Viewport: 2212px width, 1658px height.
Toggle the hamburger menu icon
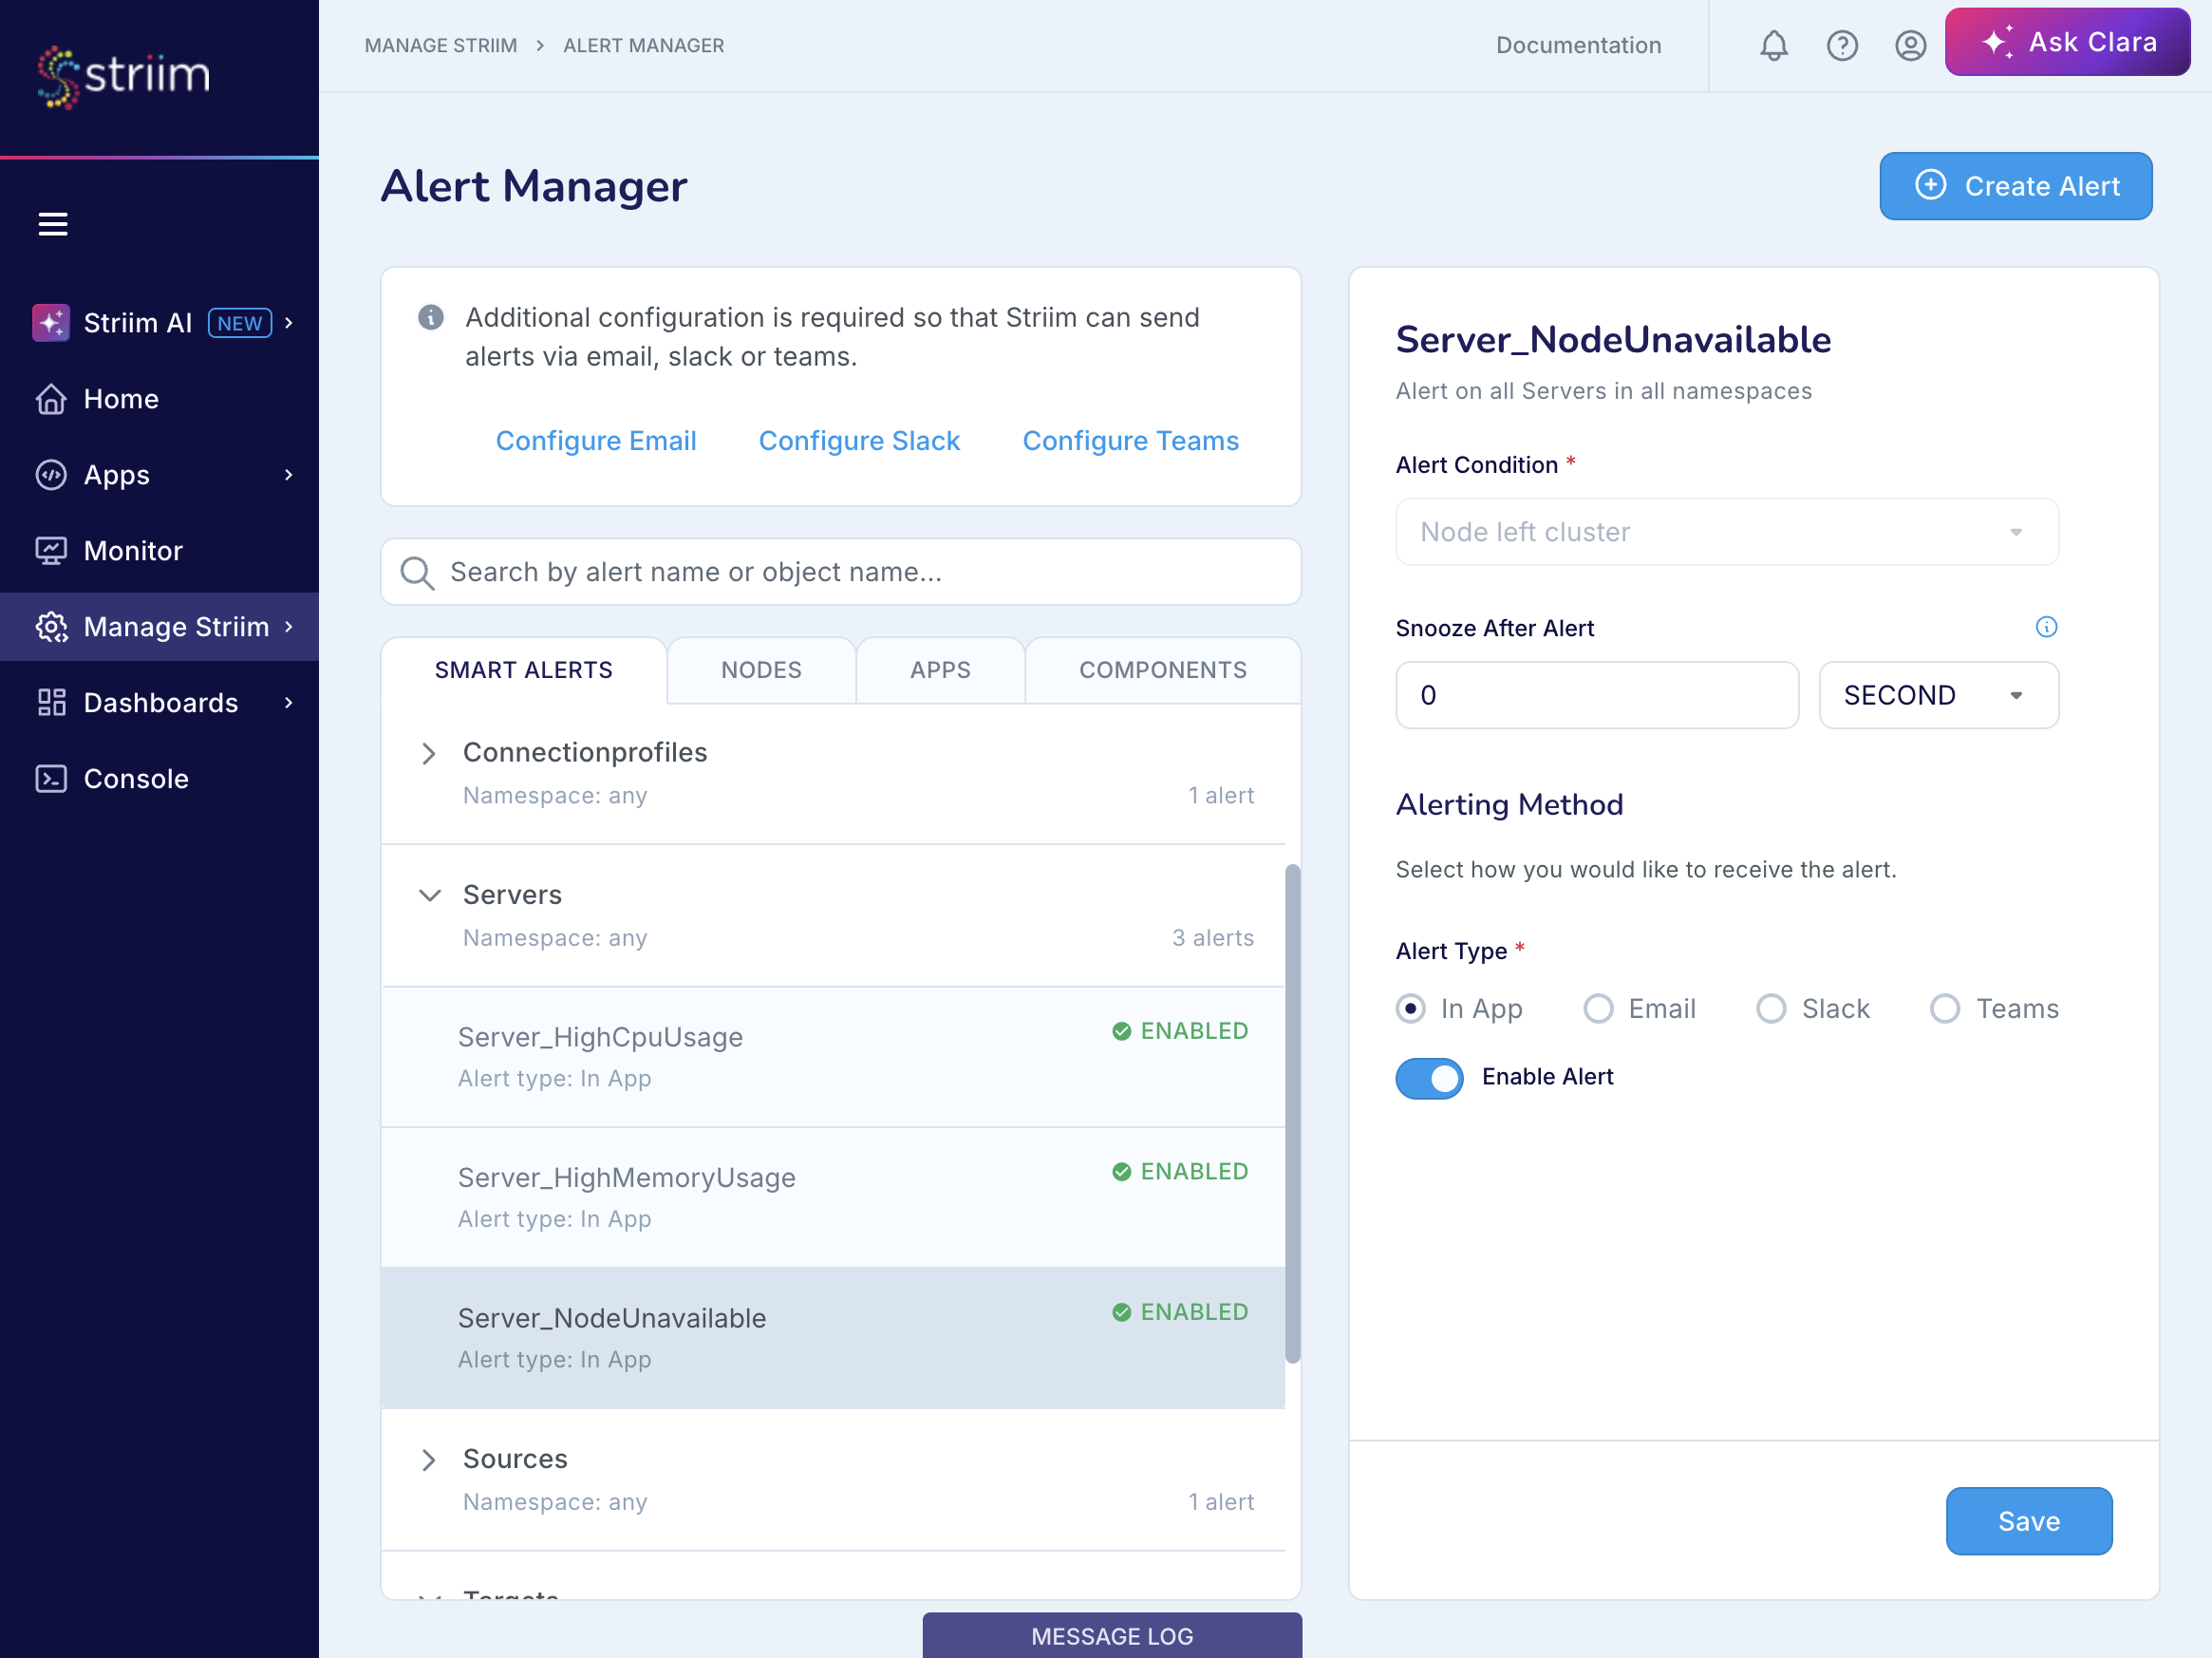coord(53,224)
